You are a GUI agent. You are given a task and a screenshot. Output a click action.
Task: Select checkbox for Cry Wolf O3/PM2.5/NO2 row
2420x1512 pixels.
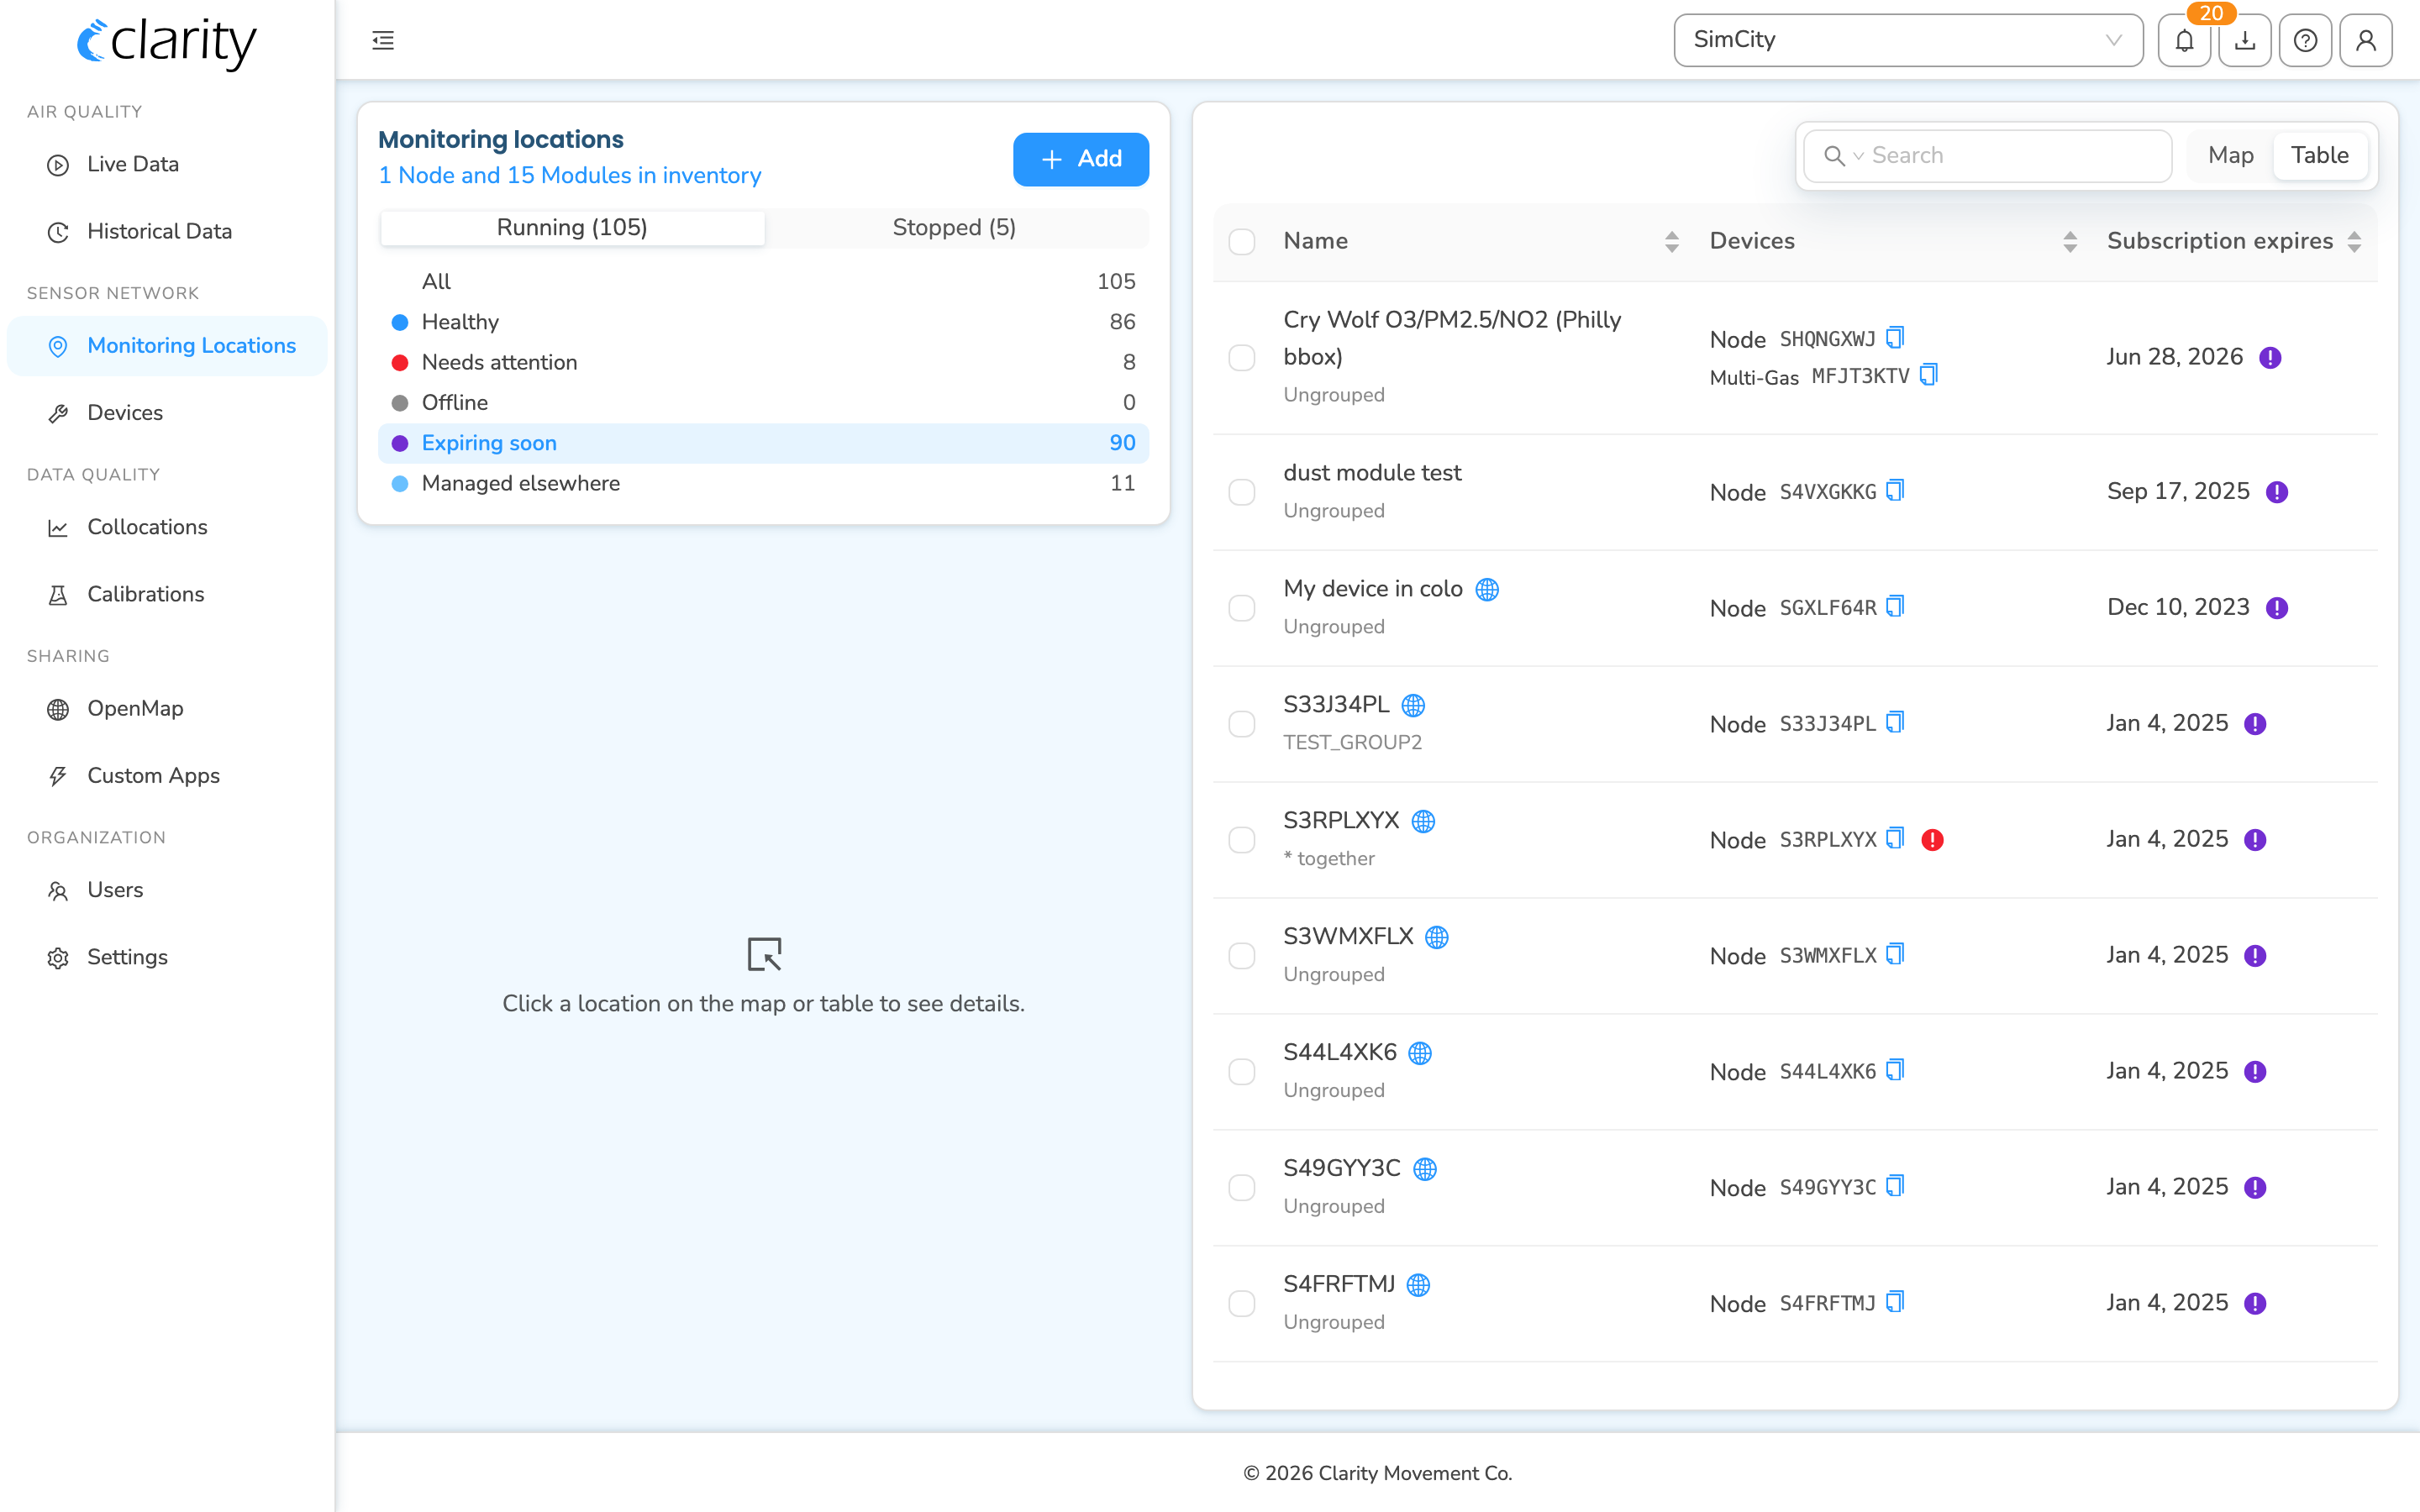coord(1242,358)
